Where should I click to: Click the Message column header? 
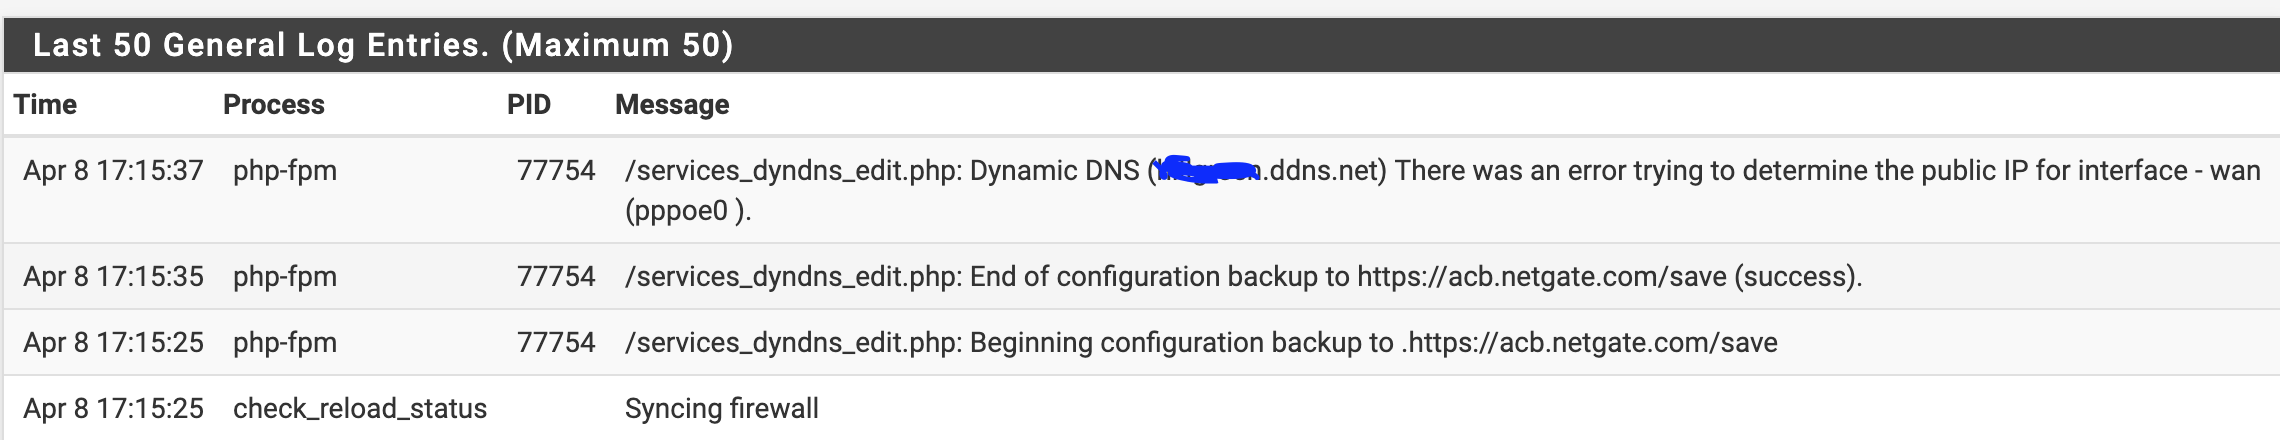pyautogui.click(x=672, y=104)
